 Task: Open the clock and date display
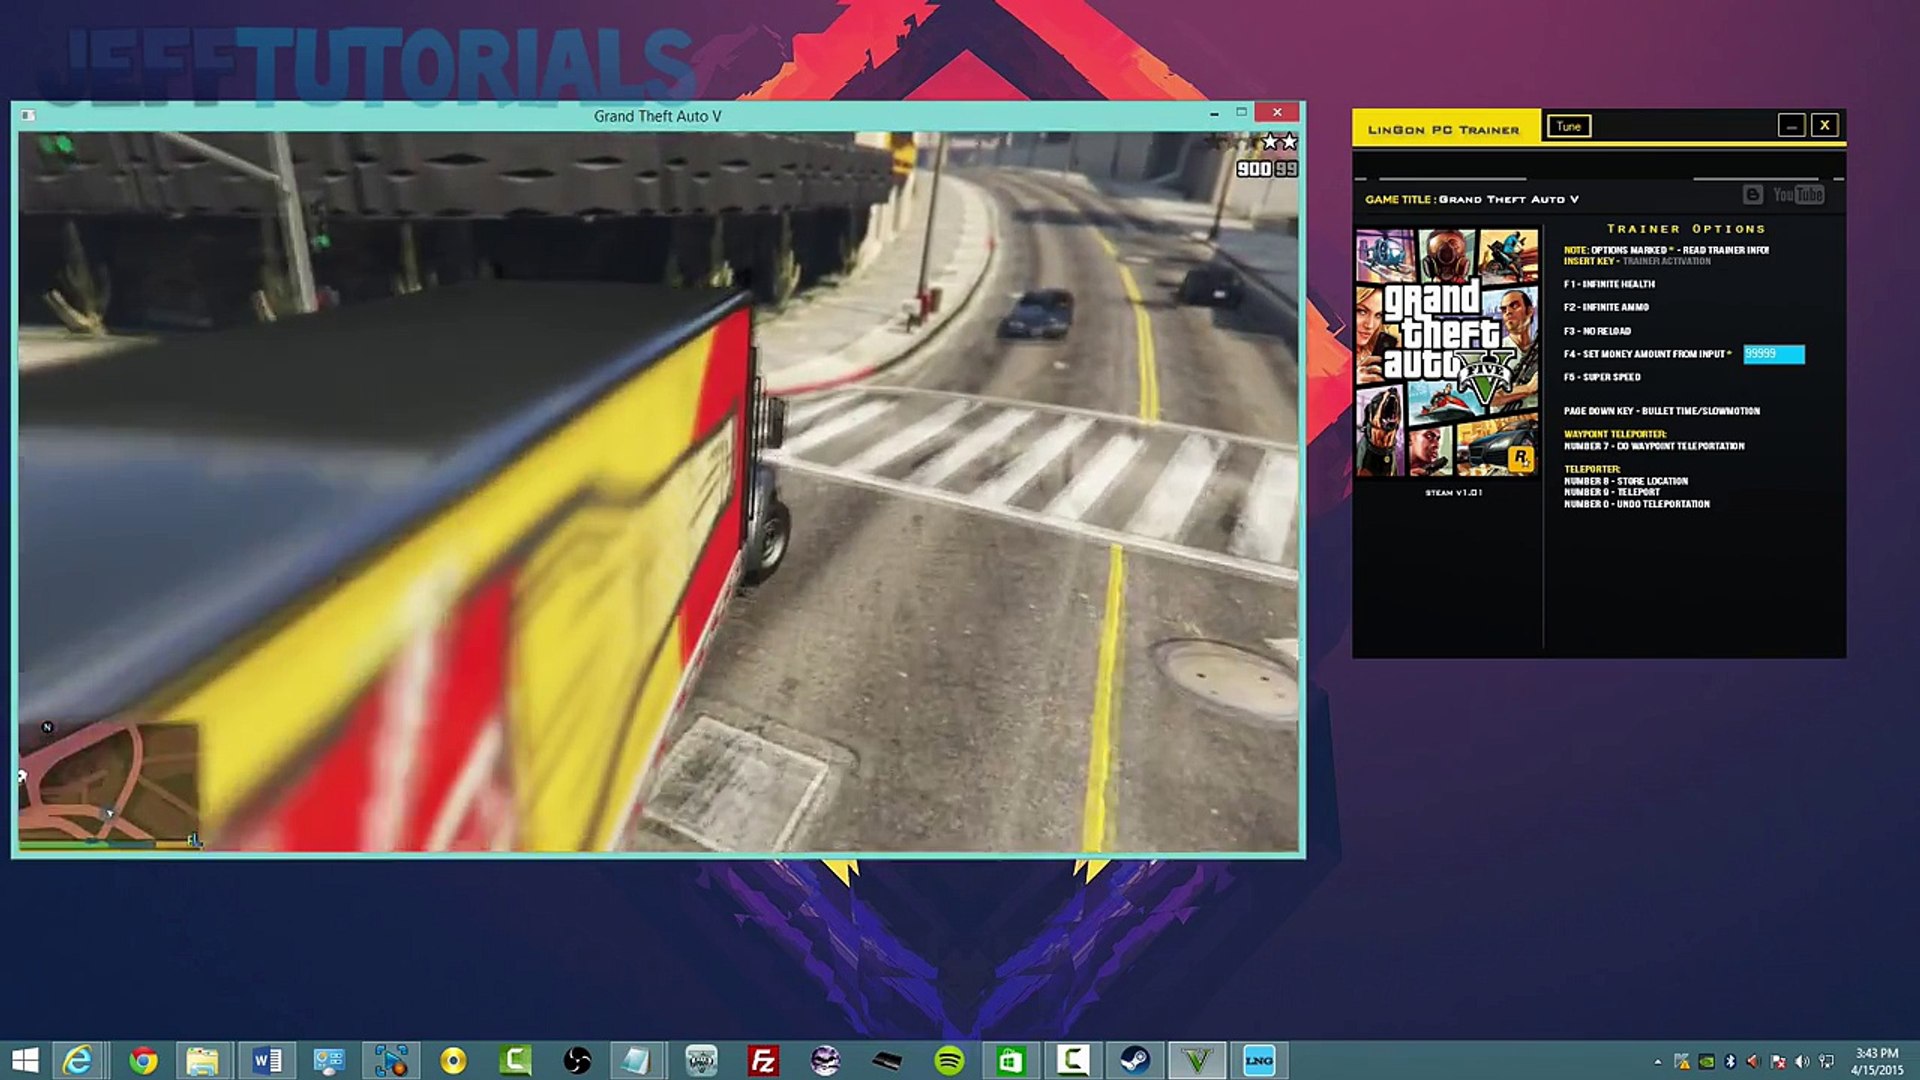1877,1061
